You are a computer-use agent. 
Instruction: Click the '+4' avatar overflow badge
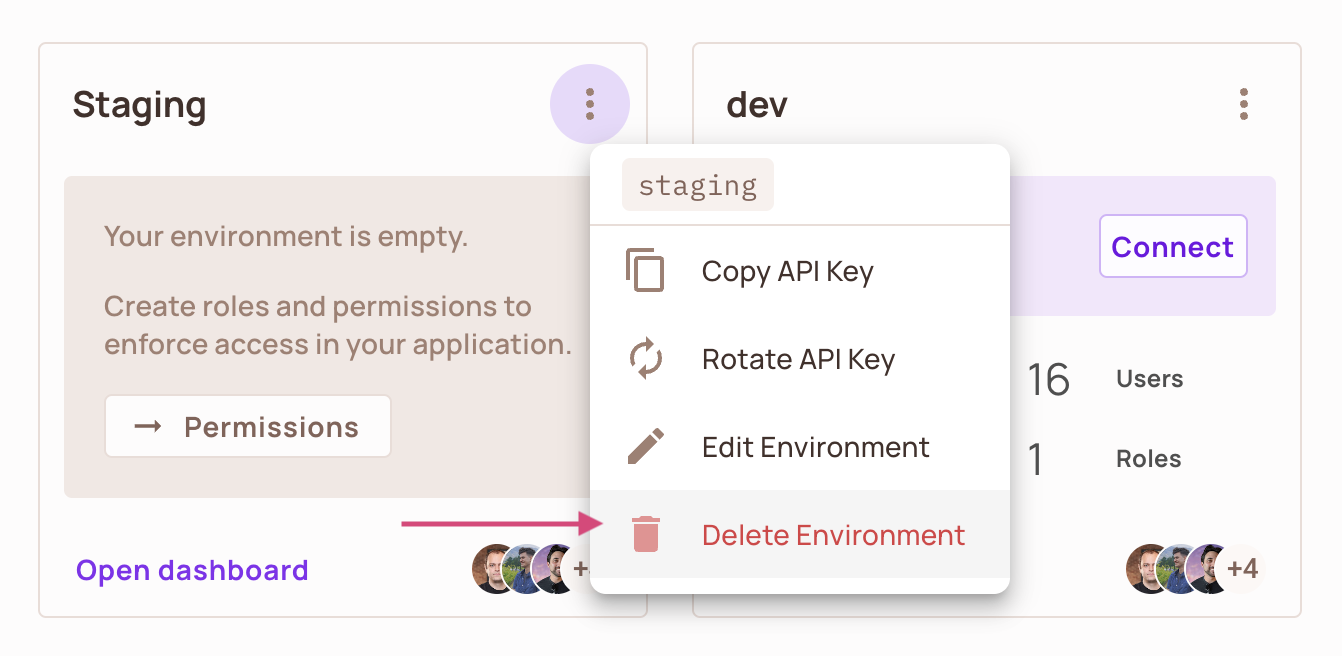[x=1242, y=569]
